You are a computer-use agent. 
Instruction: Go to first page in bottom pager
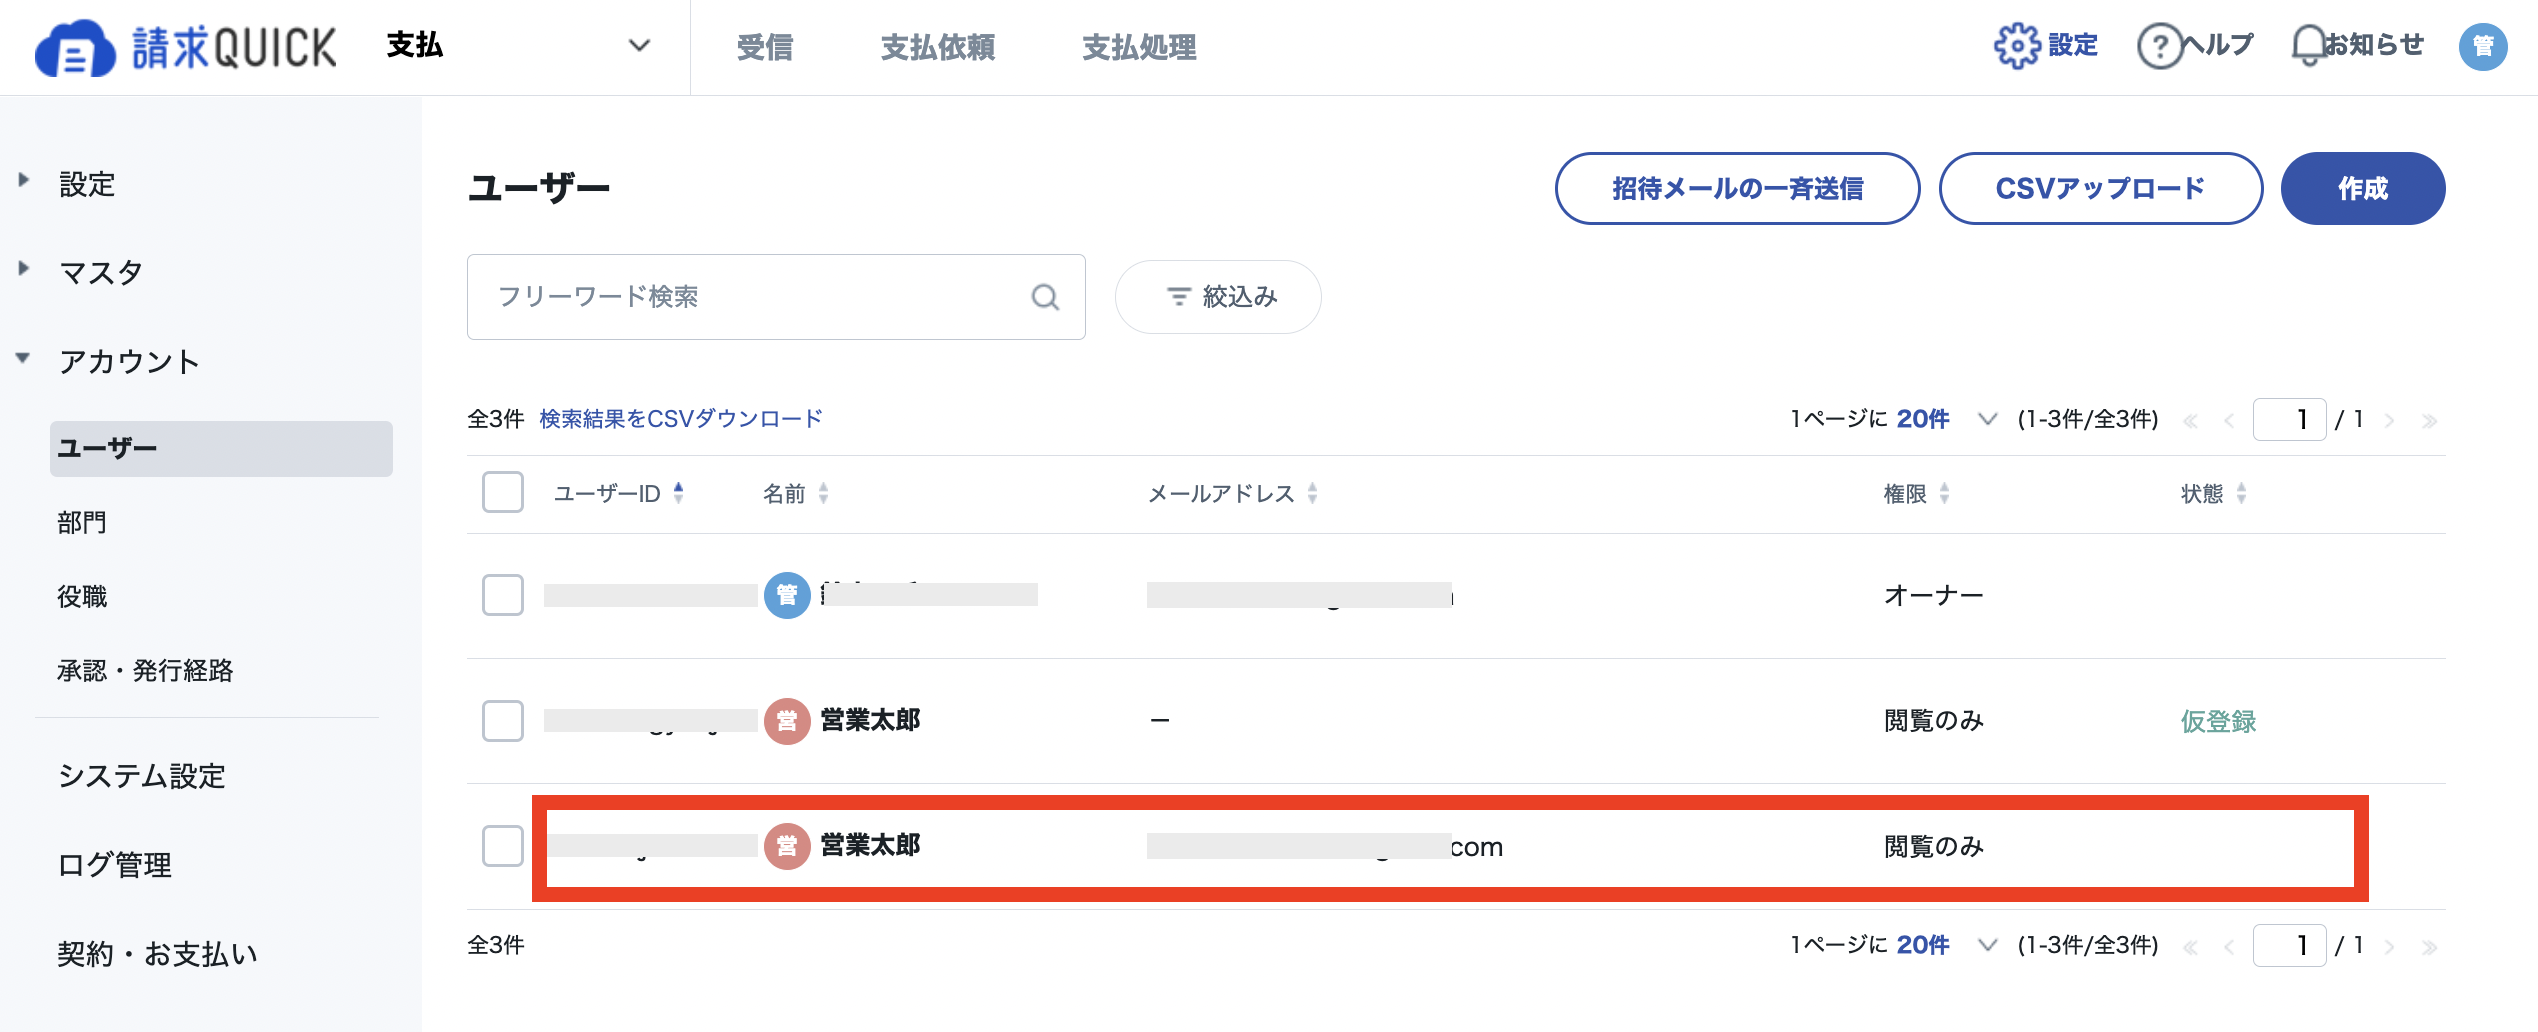(x=2190, y=947)
